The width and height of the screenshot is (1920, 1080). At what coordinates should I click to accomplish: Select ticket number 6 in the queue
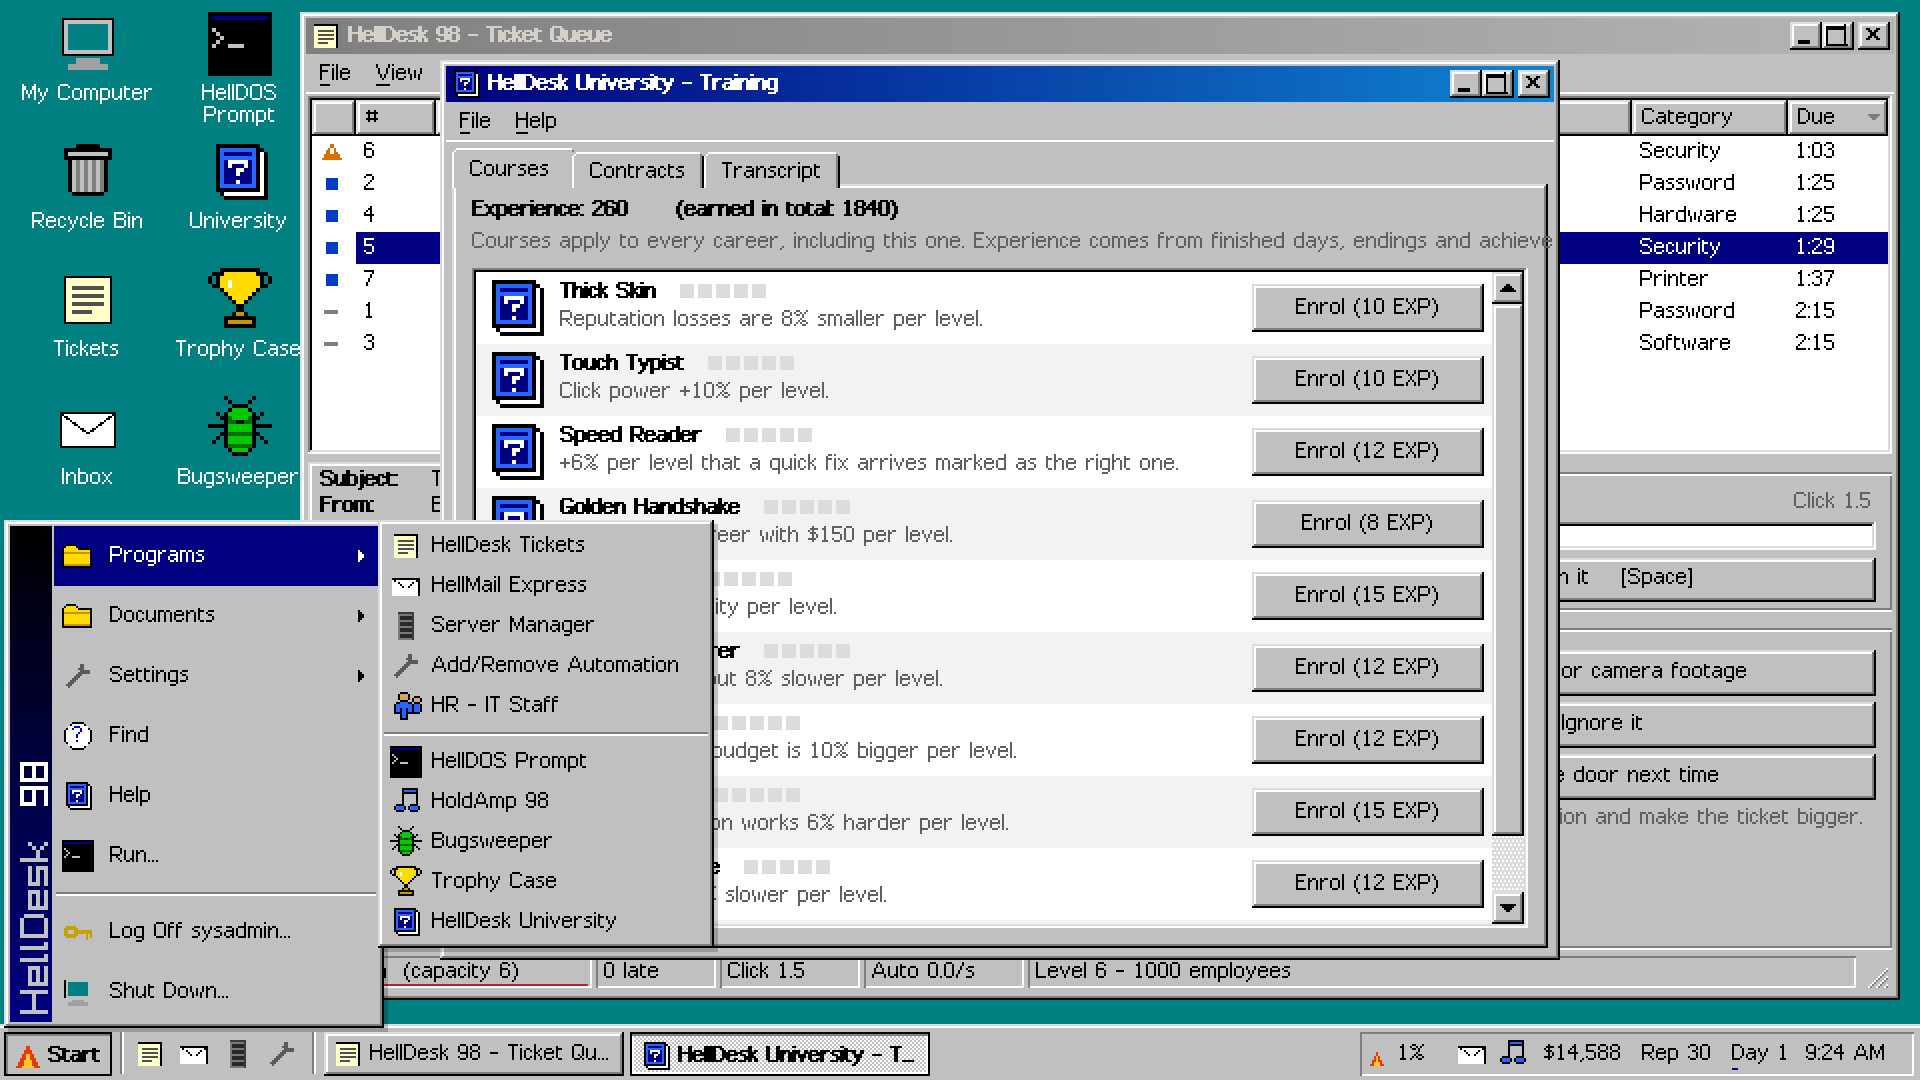coord(376,151)
